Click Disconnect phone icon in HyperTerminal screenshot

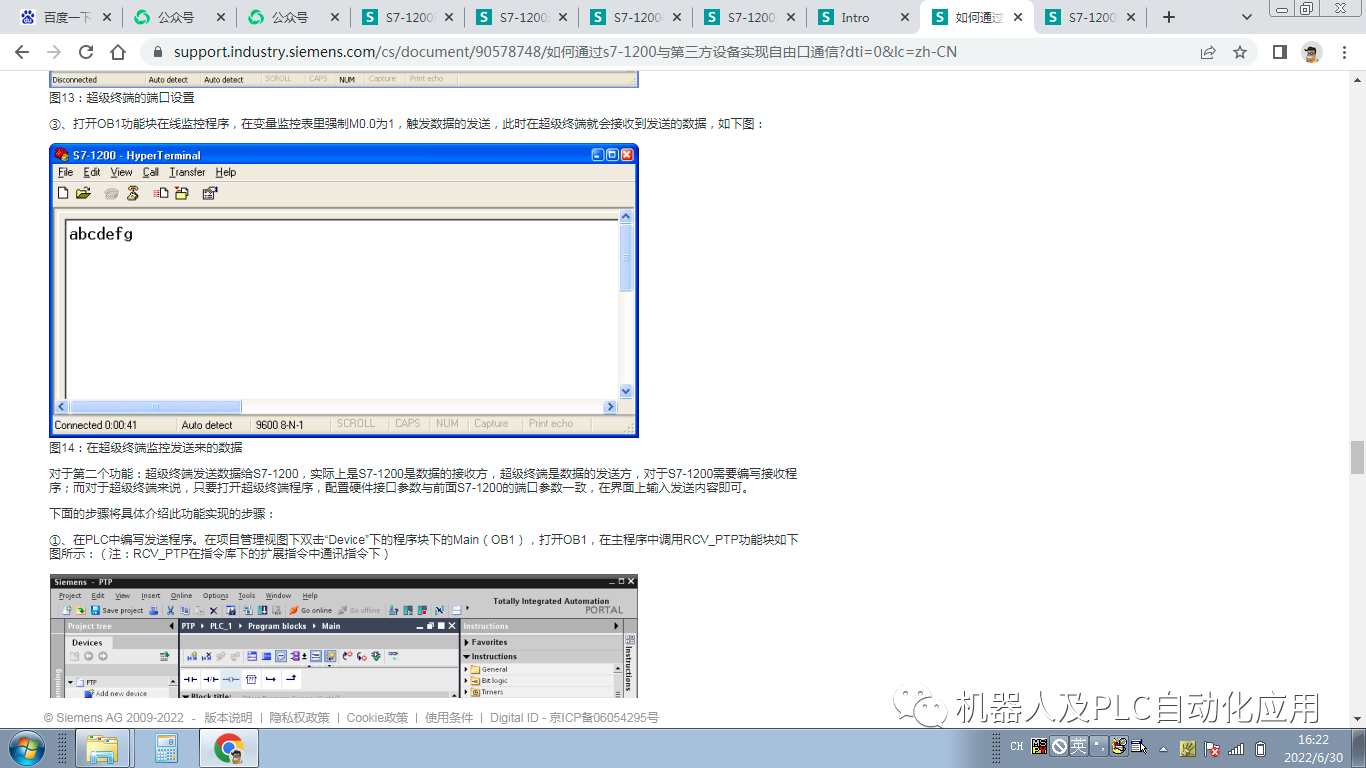(x=132, y=193)
